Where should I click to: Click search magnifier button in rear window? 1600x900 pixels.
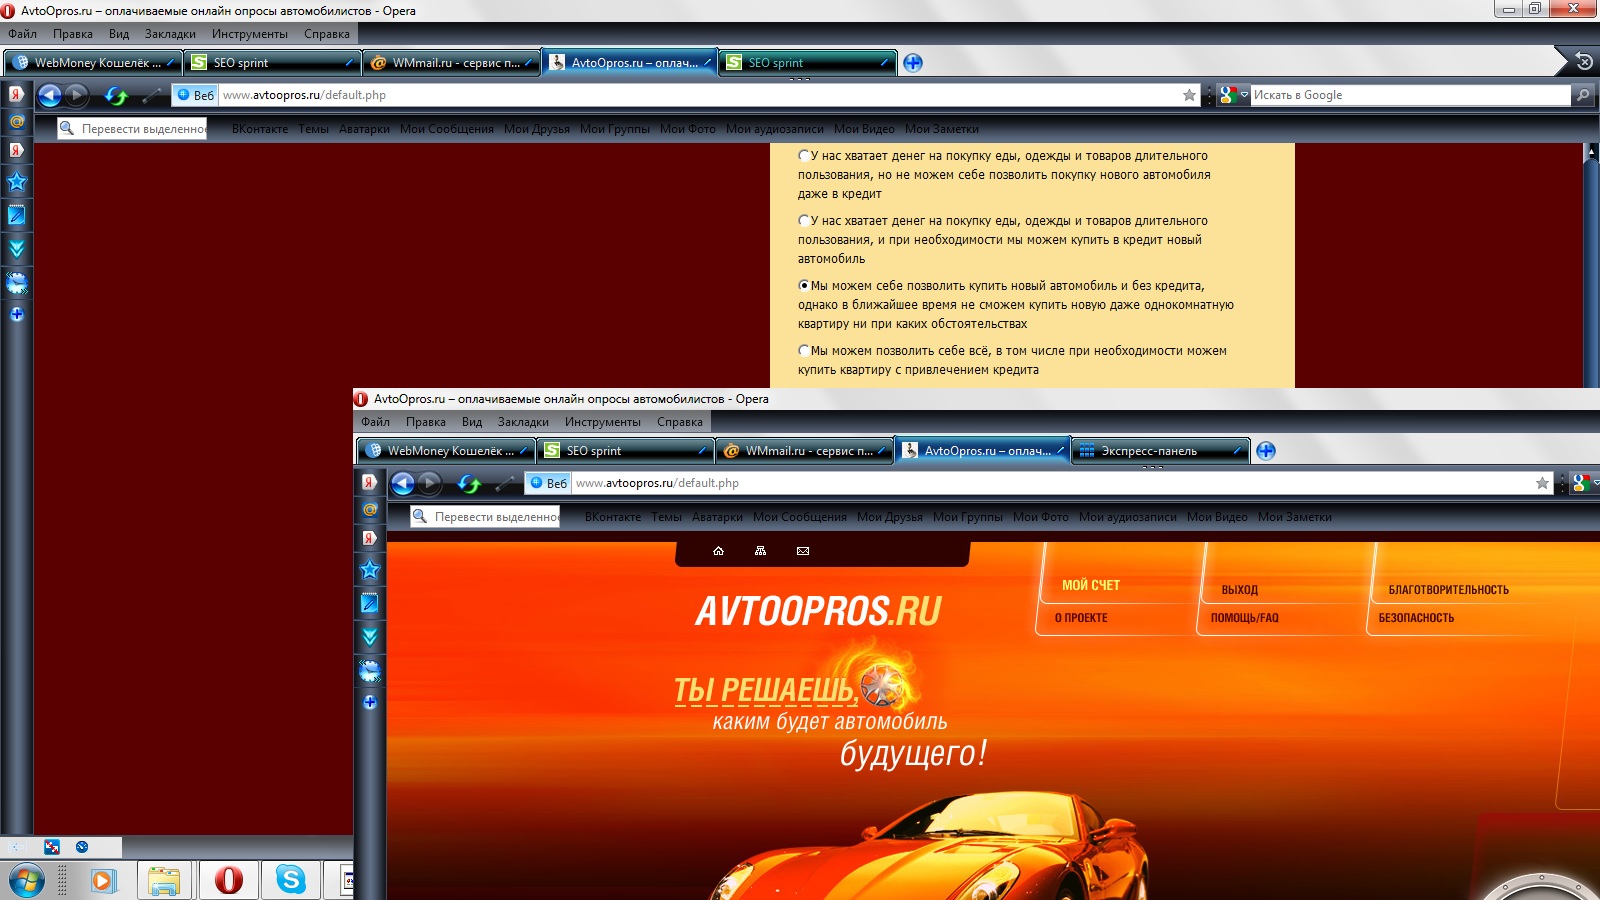coord(1582,95)
